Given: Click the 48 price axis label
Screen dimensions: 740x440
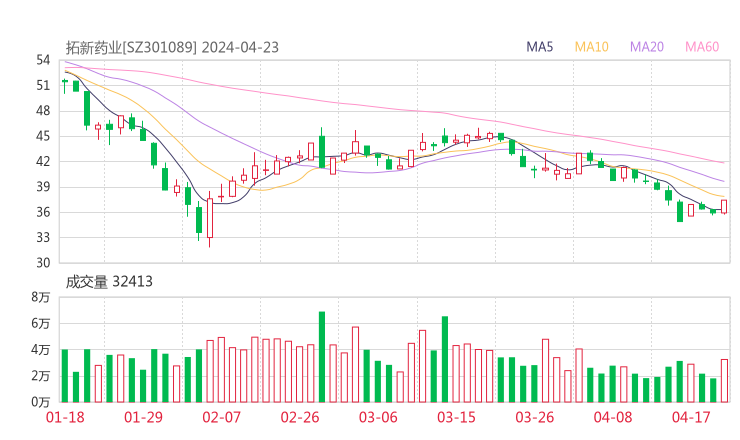Looking at the screenshot, I should pos(43,111).
